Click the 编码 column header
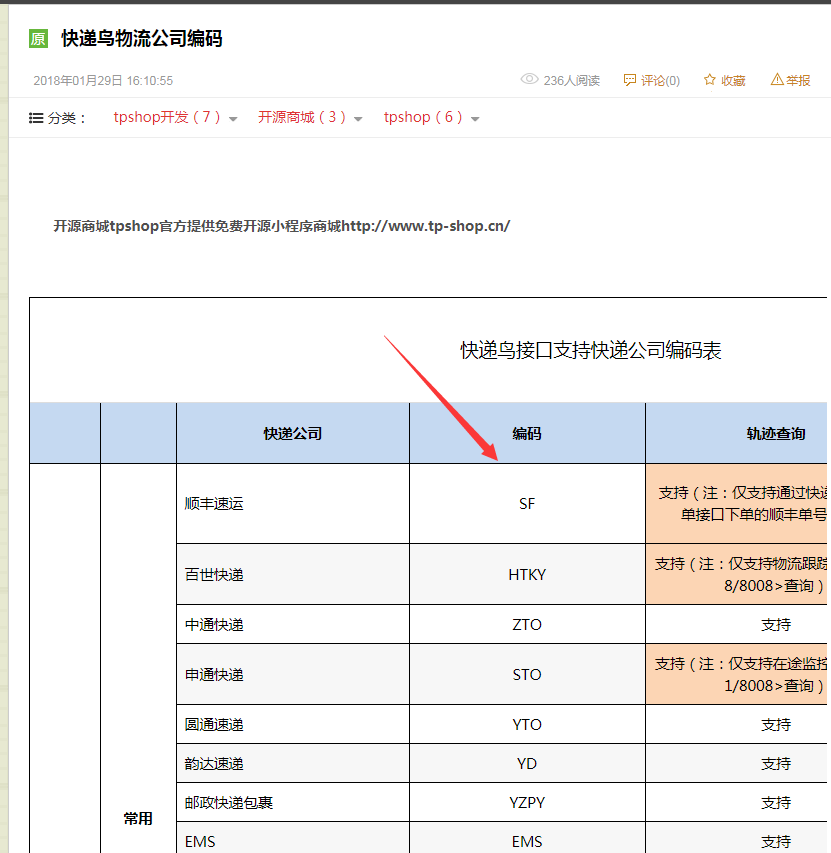The width and height of the screenshot is (831, 853). click(x=527, y=434)
